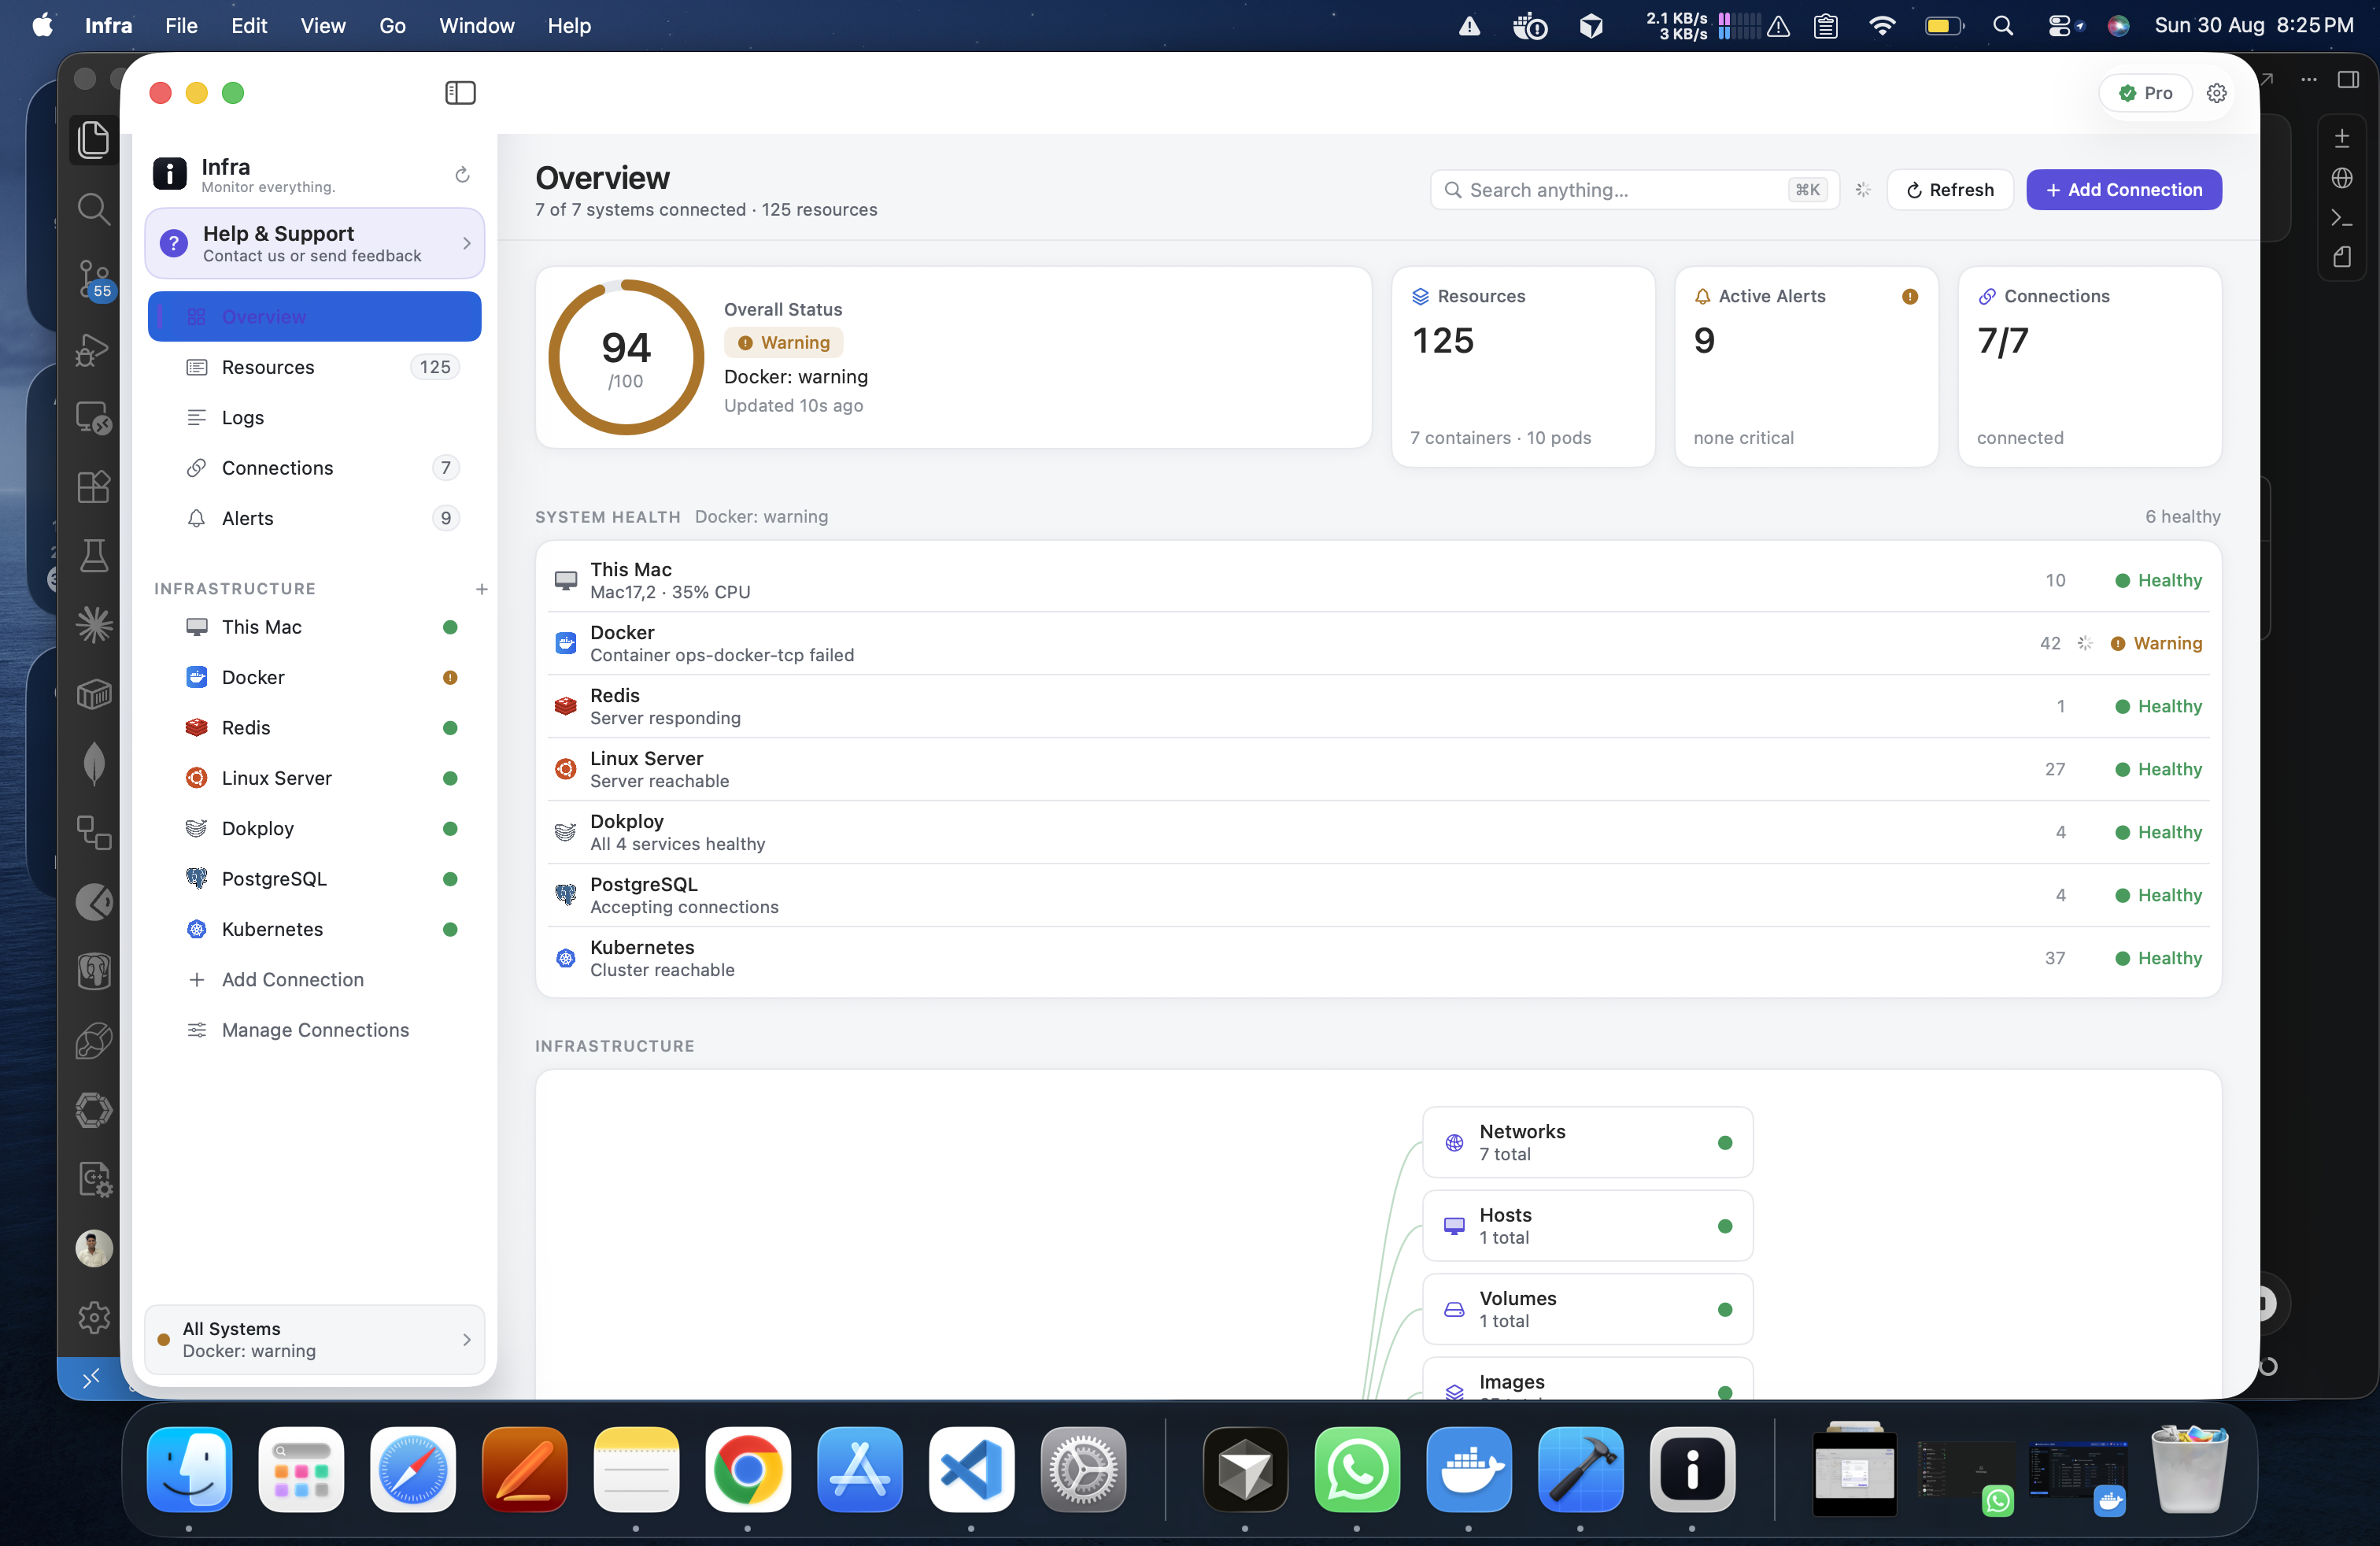Open the Overview sidebar tab

coord(315,317)
